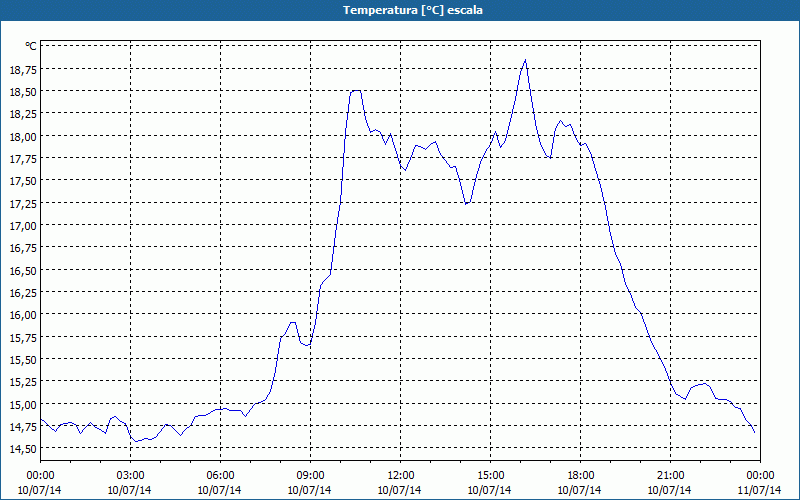Select the 14,75 y-axis label
Viewport: 800px width, 500px height.
23,427
